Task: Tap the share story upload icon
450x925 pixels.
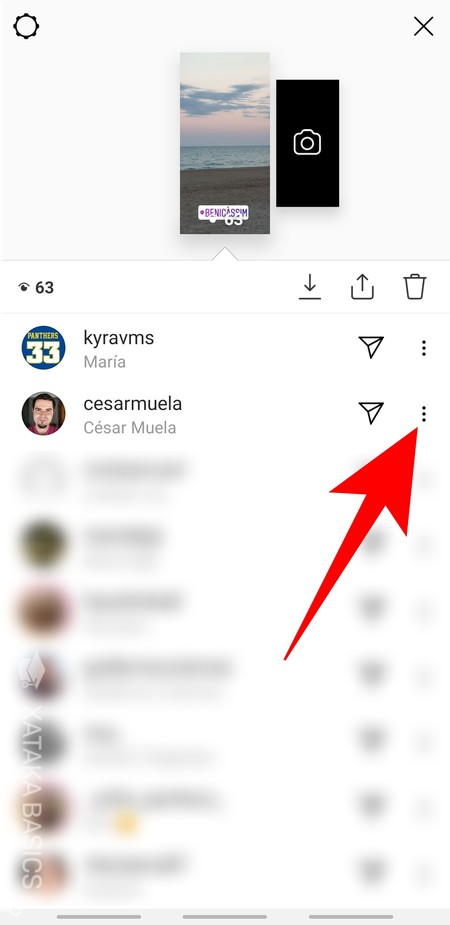Action: tap(362, 287)
